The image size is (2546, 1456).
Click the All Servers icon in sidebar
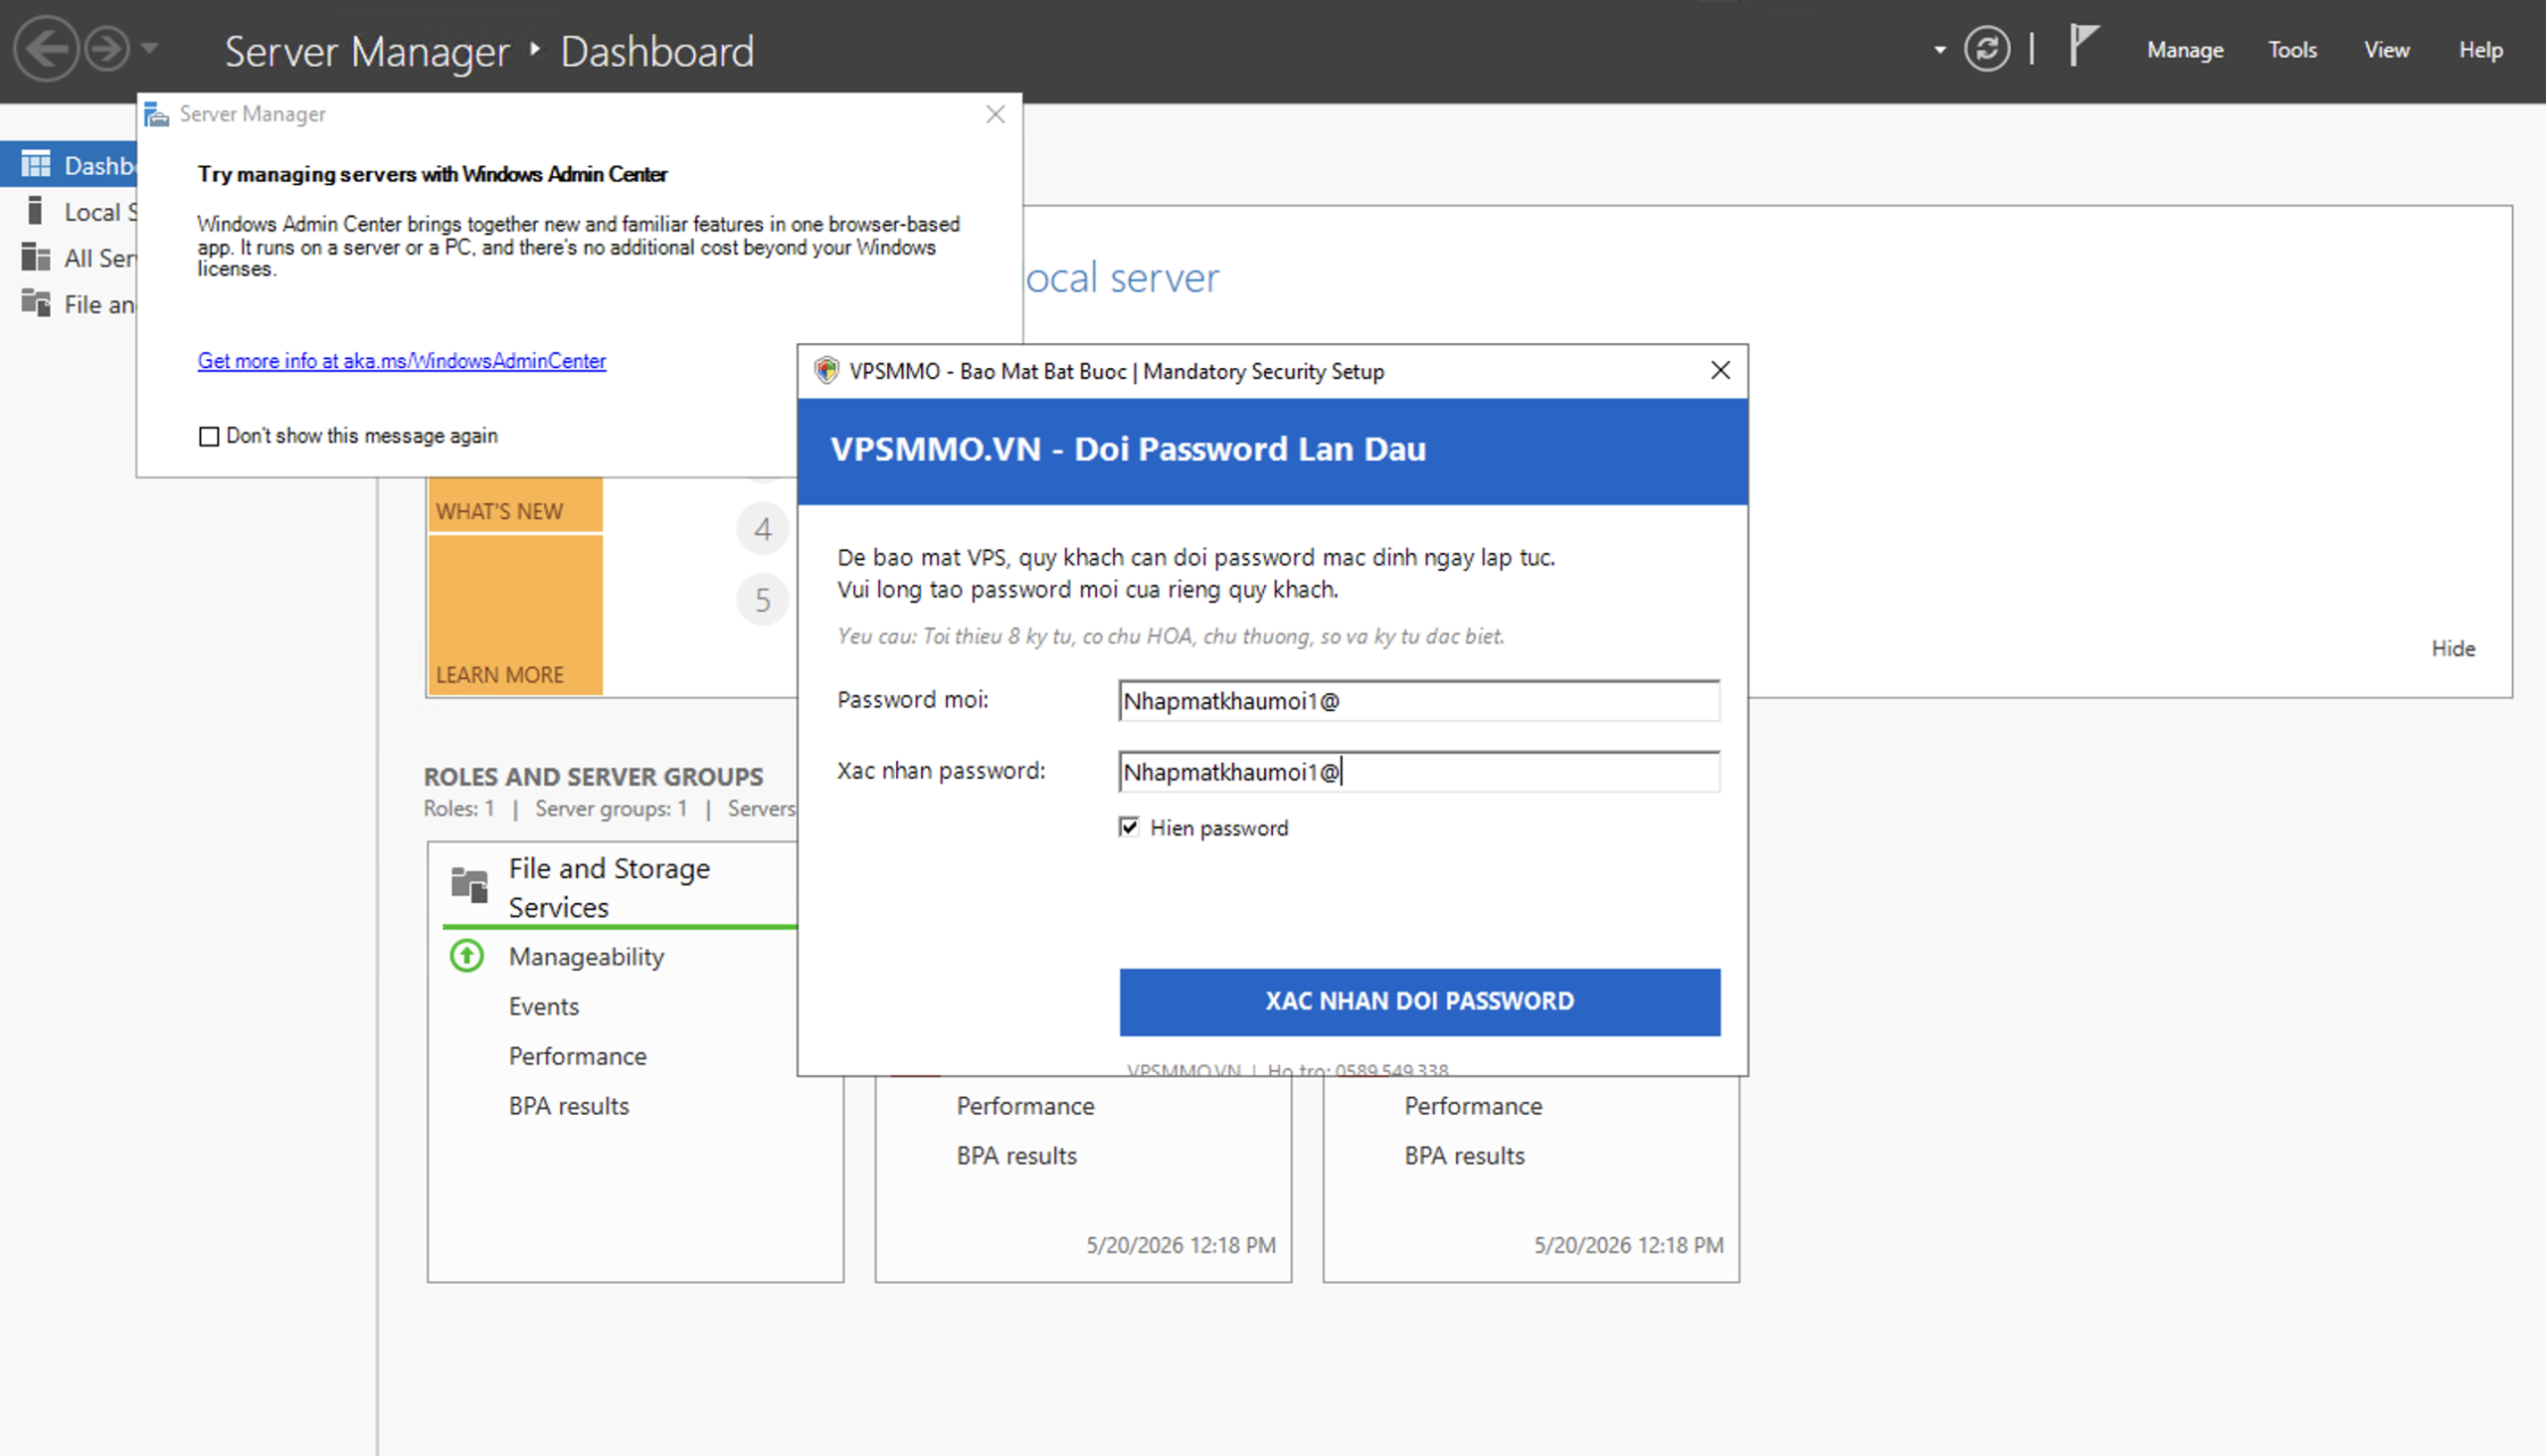coord(36,257)
